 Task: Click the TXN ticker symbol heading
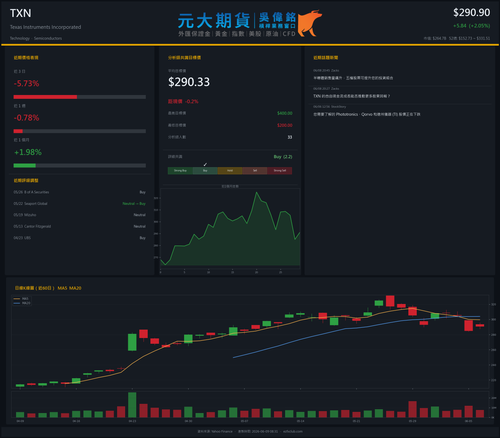tap(21, 13)
